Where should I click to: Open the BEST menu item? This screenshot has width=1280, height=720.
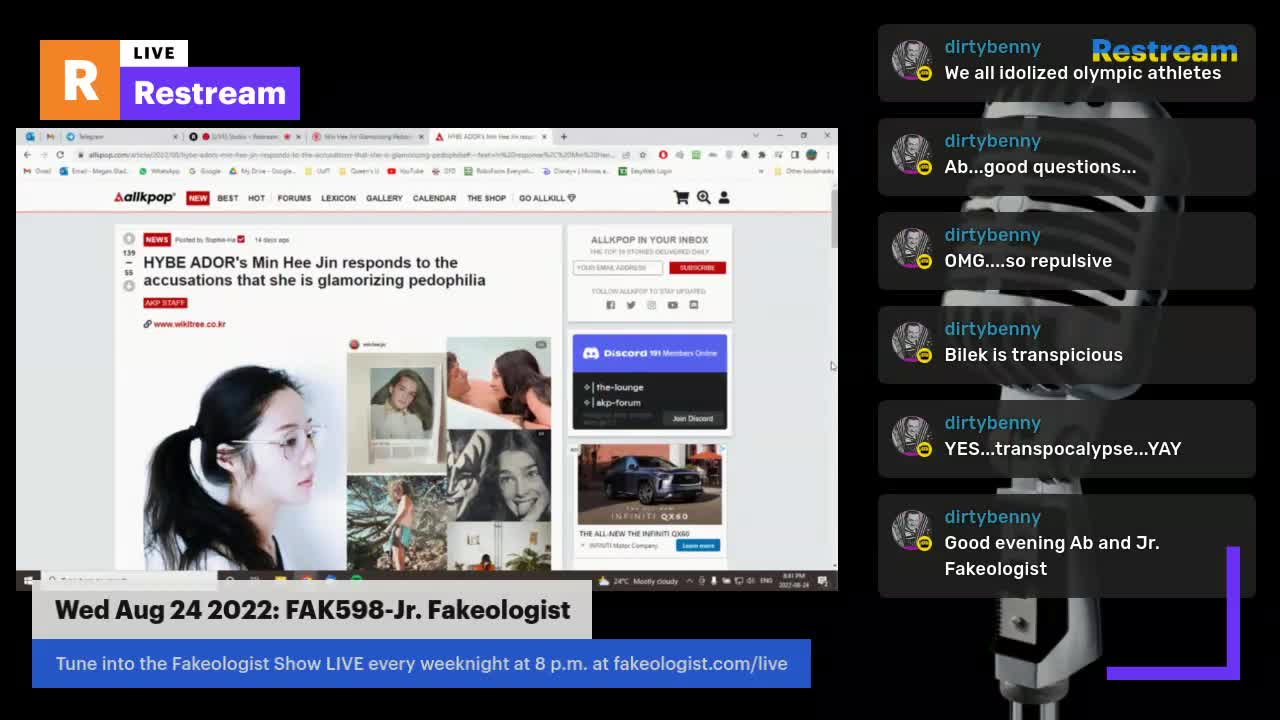pos(228,198)
